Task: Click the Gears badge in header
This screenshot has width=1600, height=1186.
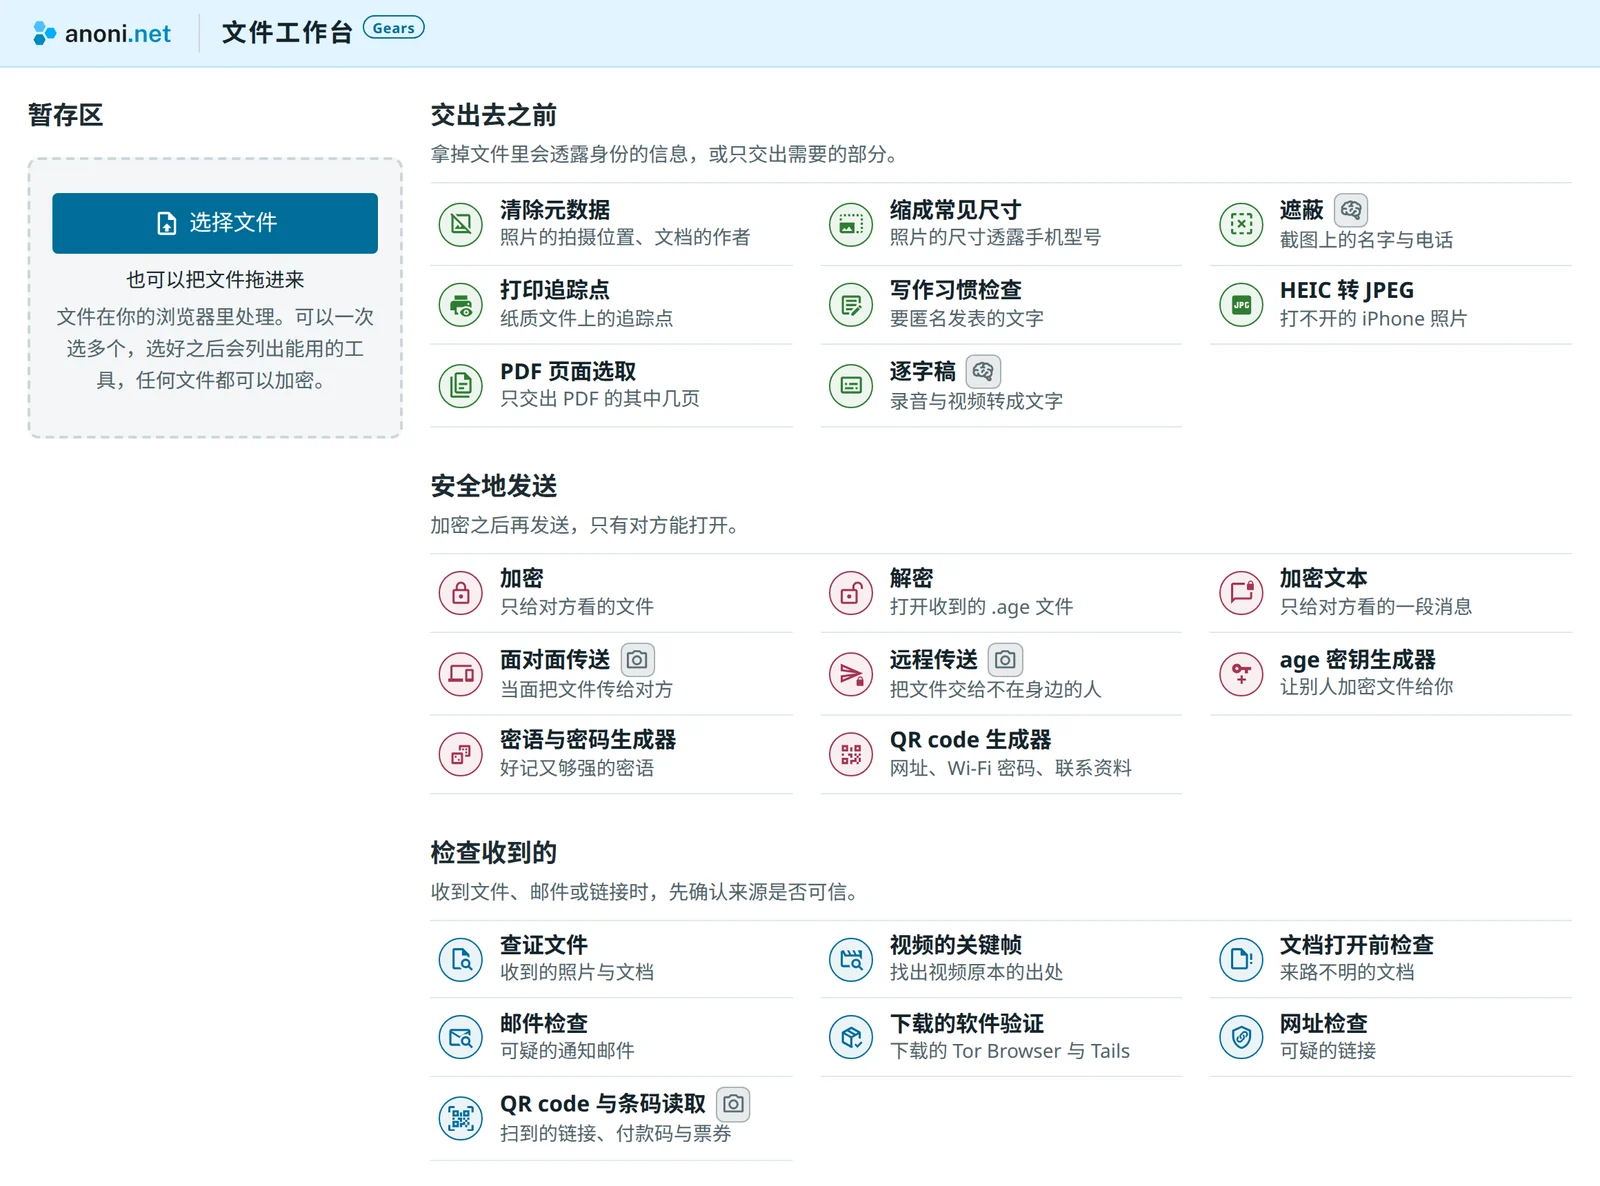Action: [x=393, y=28]
